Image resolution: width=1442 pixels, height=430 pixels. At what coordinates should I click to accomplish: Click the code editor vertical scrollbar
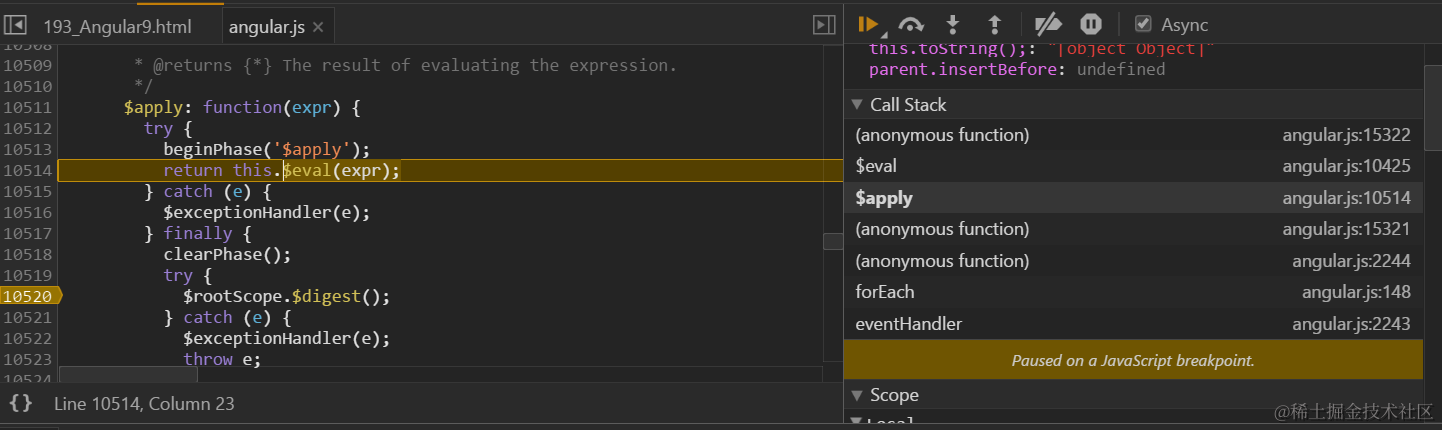click(x=833, y=241)
